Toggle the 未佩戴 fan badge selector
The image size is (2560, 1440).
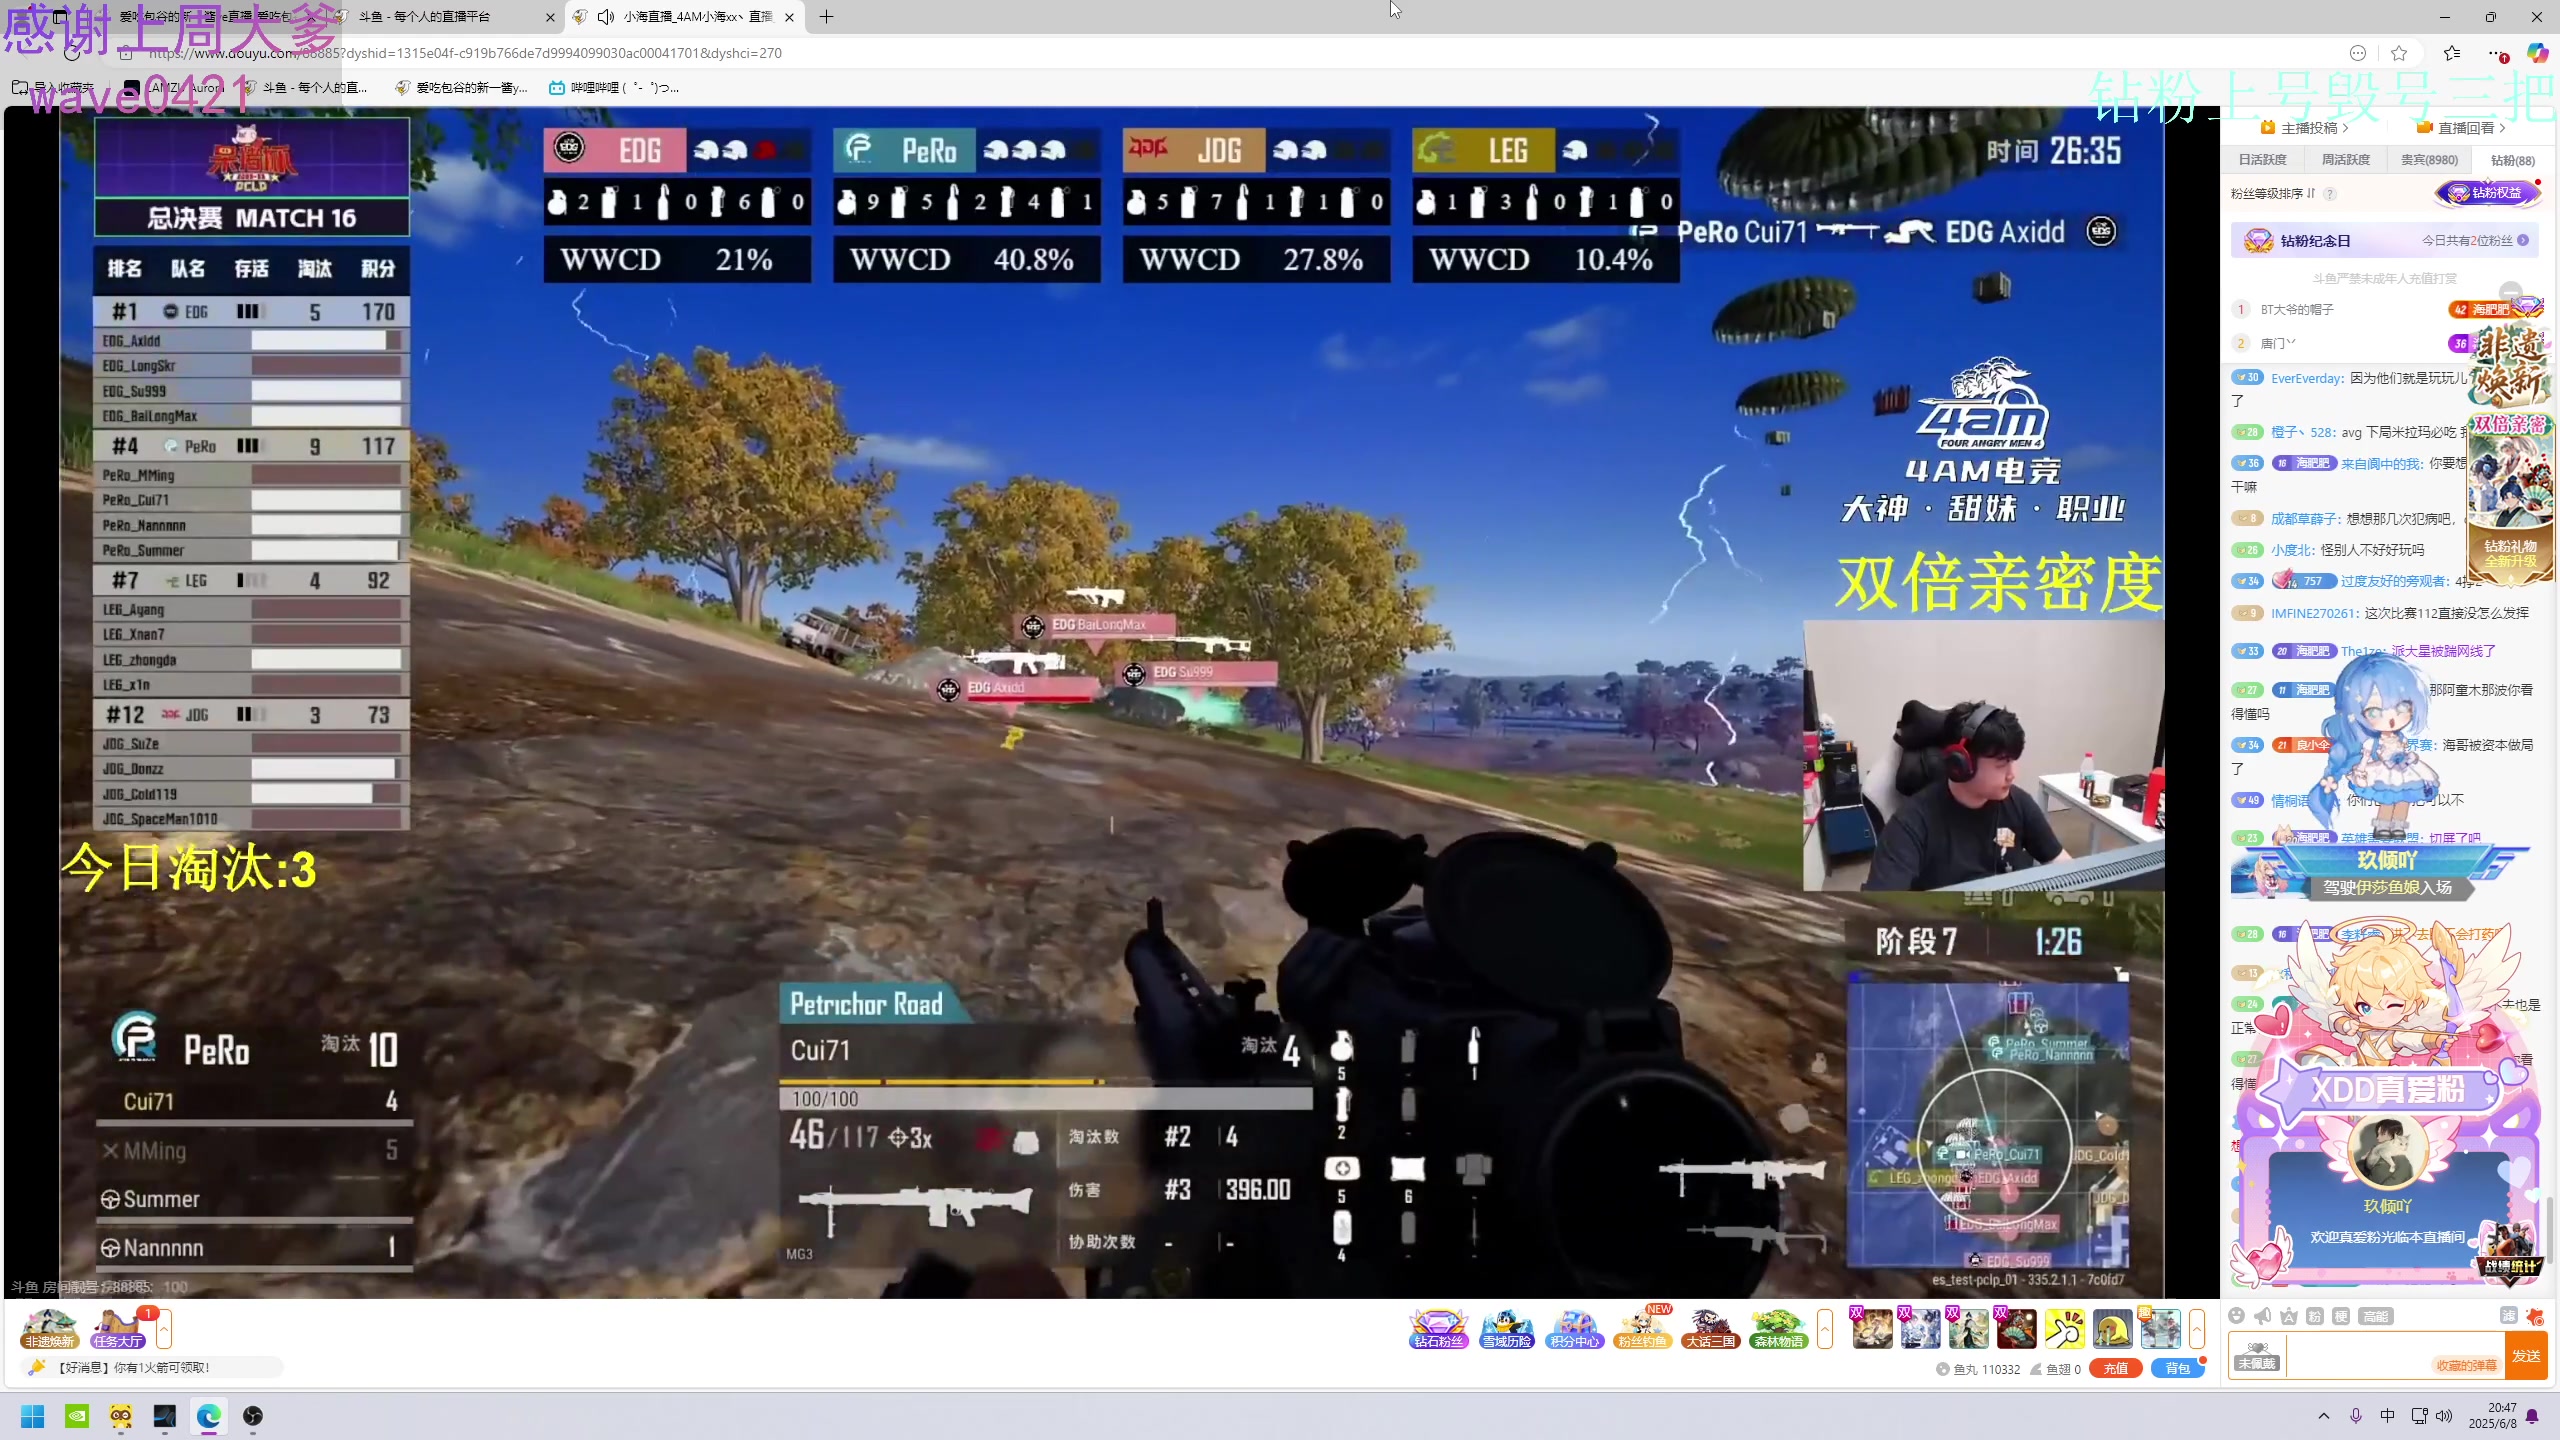[2257, 1355]
